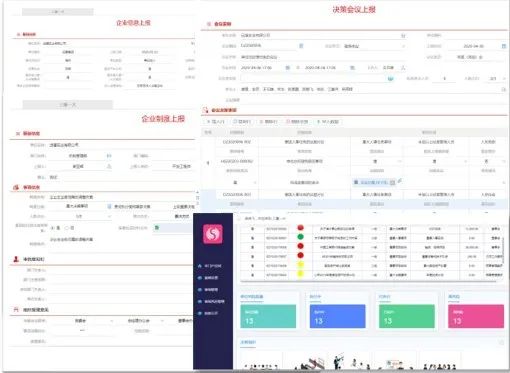Click the pink S logo in dark sidebar
Screen dimensions: 510x373
(213, 234)
